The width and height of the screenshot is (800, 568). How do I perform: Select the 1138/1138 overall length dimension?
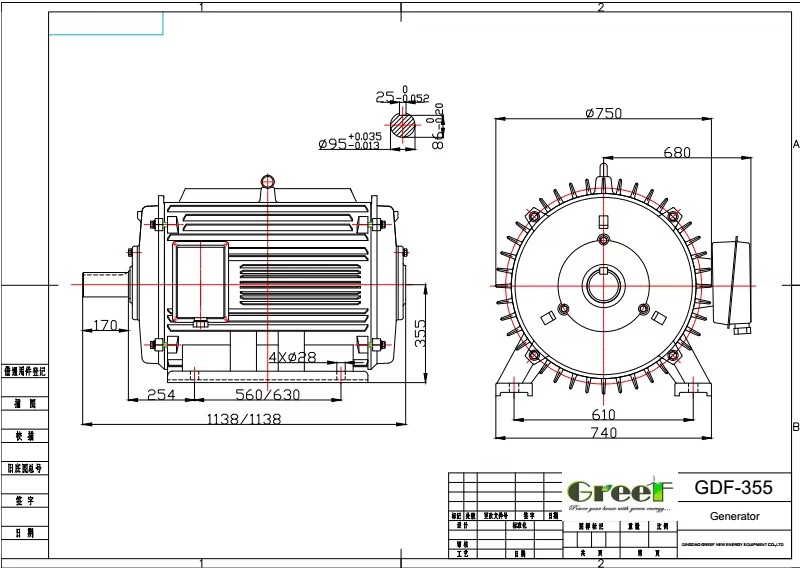click(243, 419)
